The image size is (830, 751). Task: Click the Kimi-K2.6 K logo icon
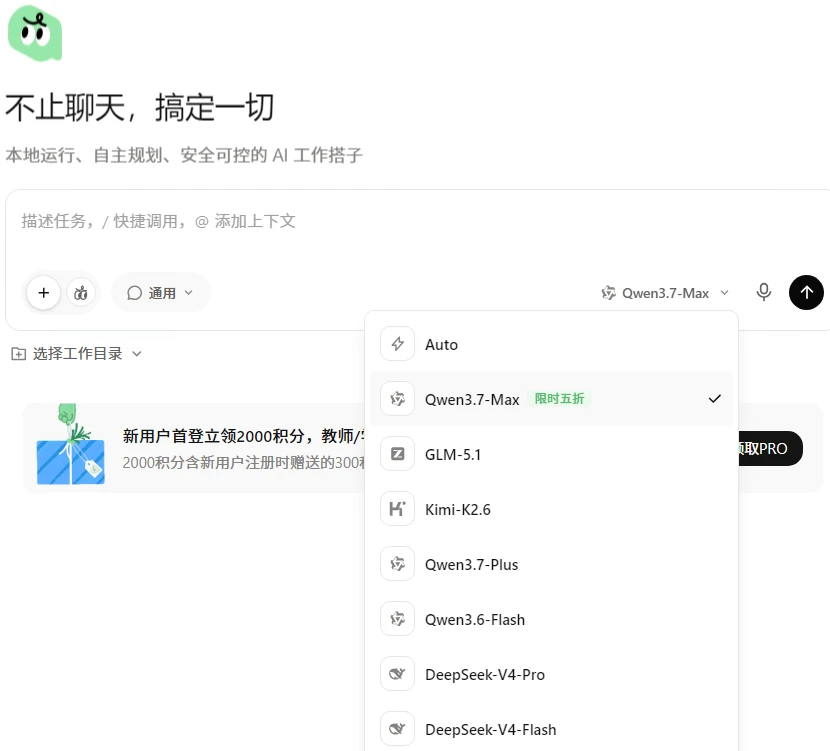[398, 509]
